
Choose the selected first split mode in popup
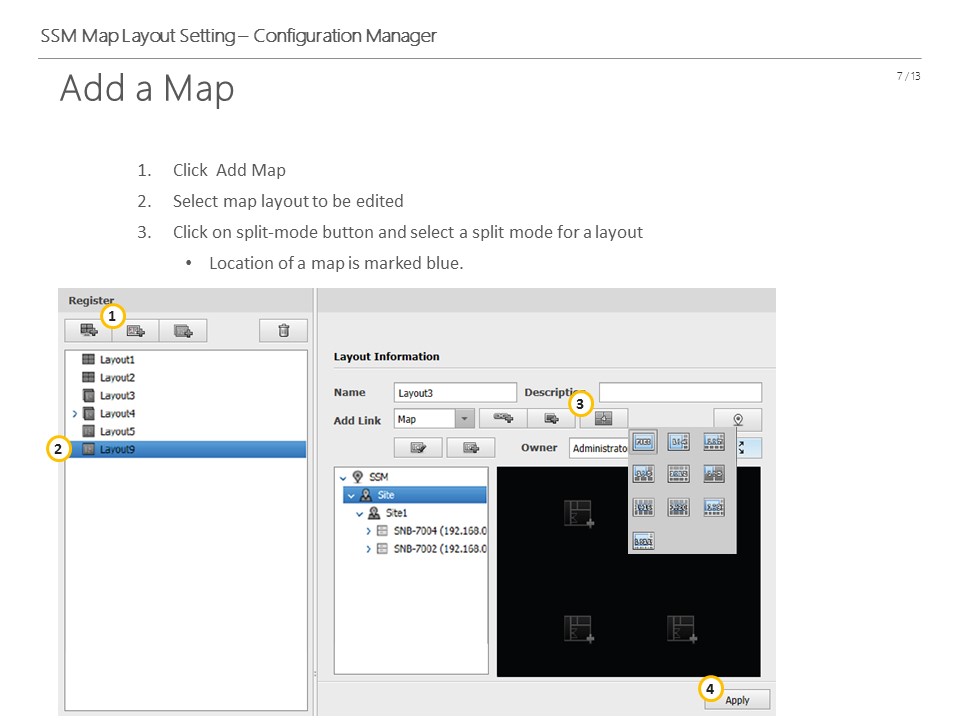pyautogui.click(x=643, y=441)
